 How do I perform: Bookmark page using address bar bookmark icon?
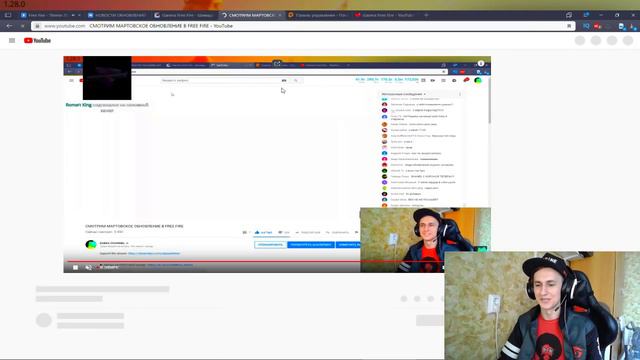click(x=569, y=26)
